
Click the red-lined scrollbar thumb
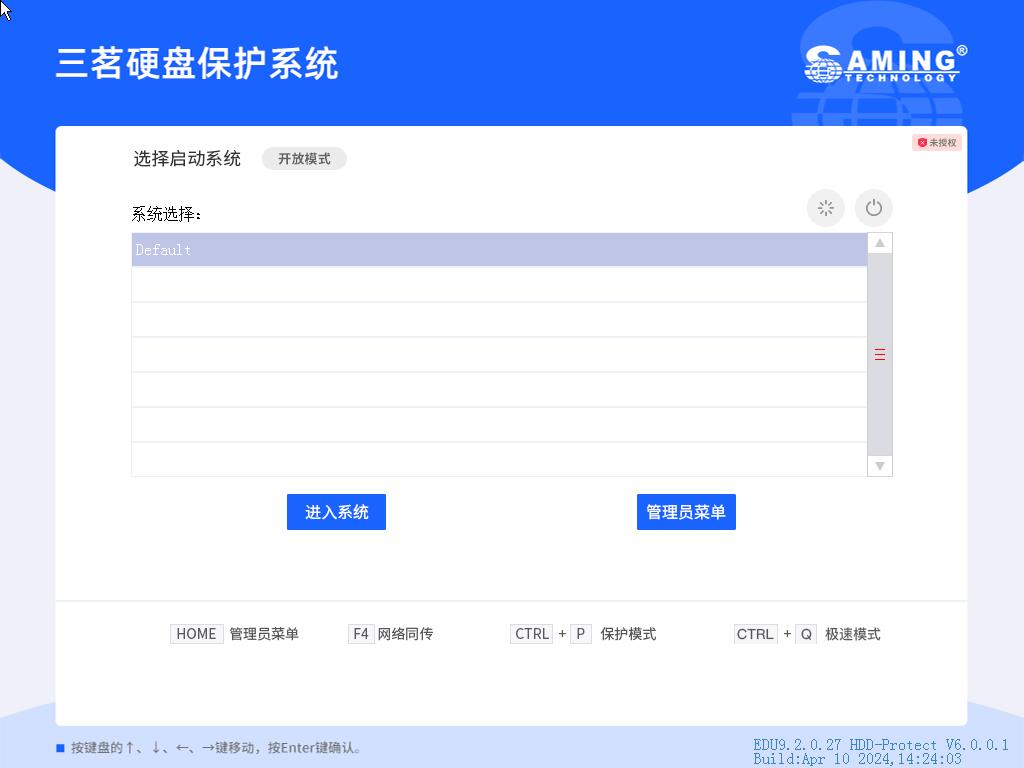(880, 355)
